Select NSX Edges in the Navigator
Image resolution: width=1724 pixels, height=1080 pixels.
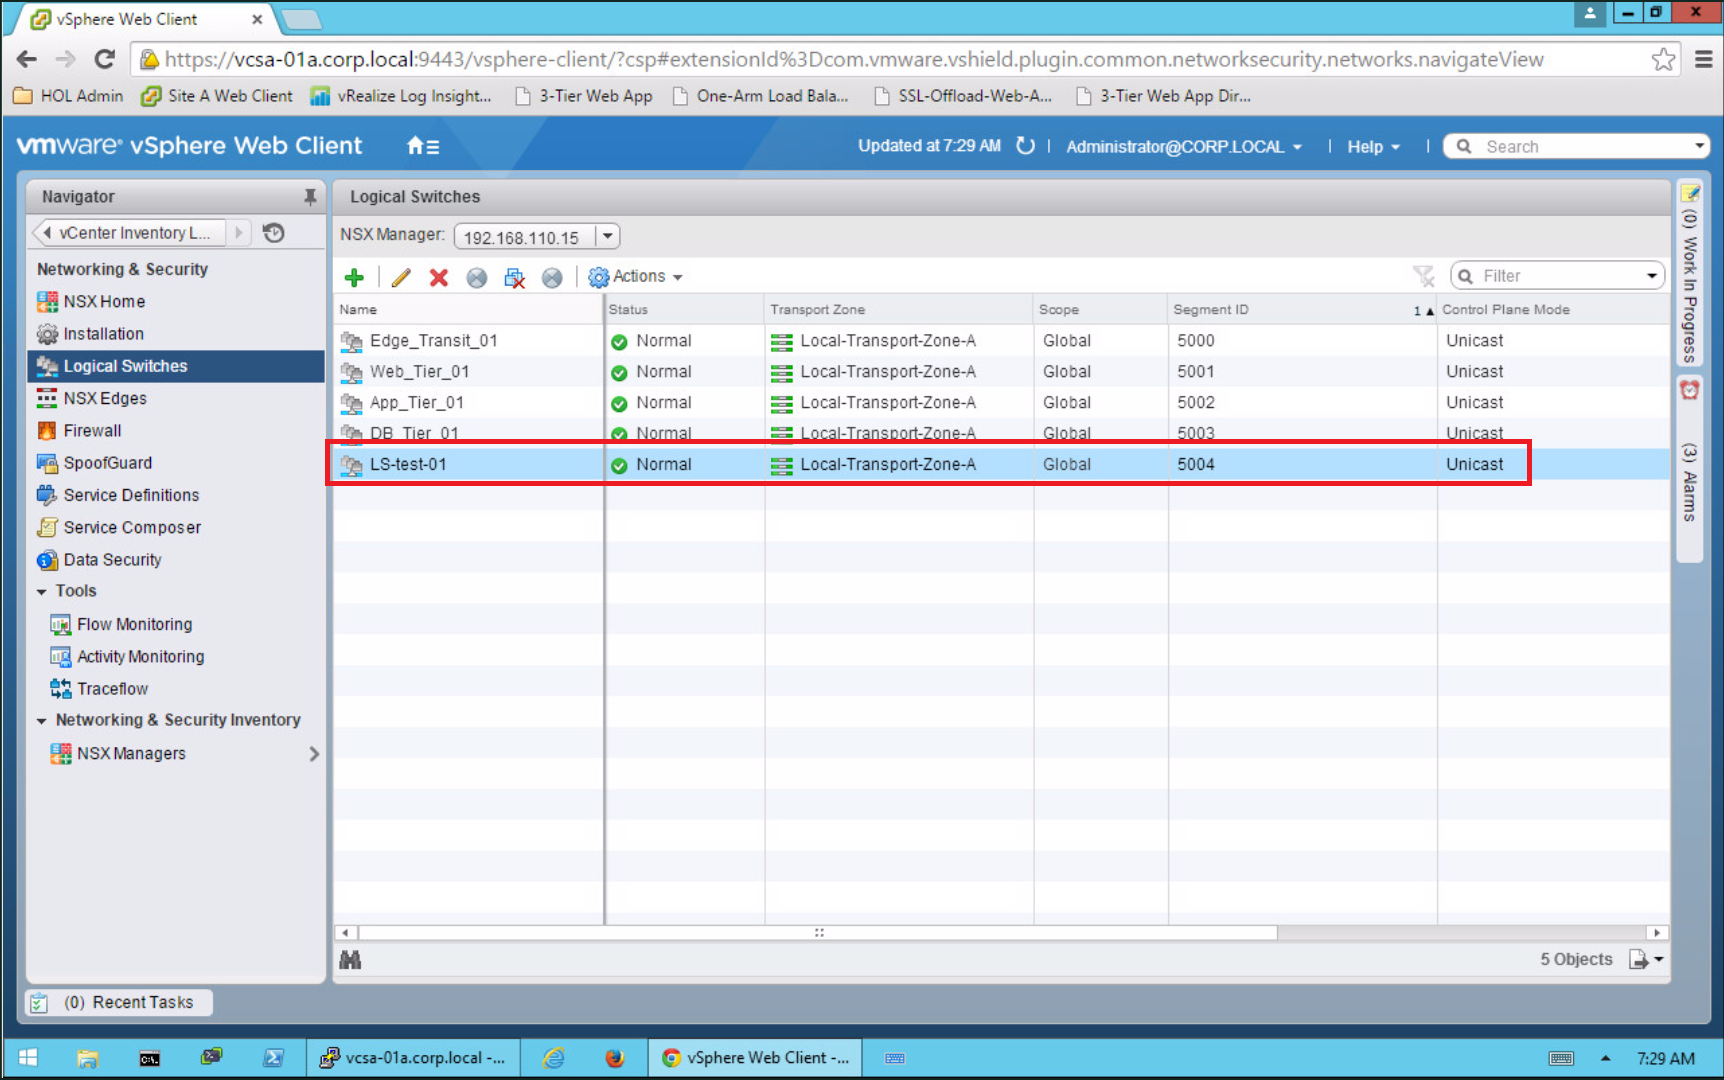pos(105,398)
